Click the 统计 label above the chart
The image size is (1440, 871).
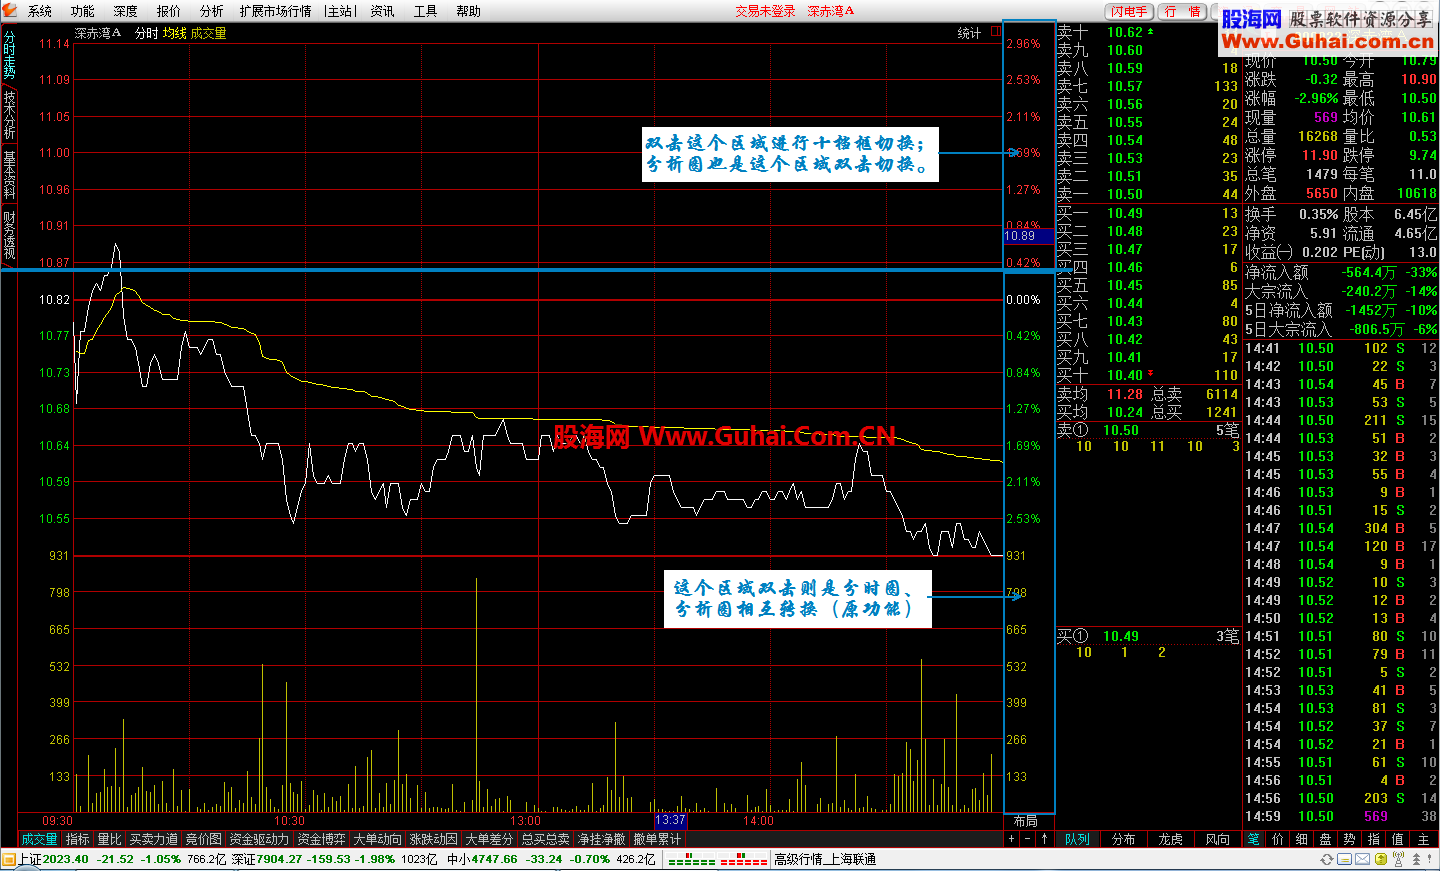[x=969, y=33]
